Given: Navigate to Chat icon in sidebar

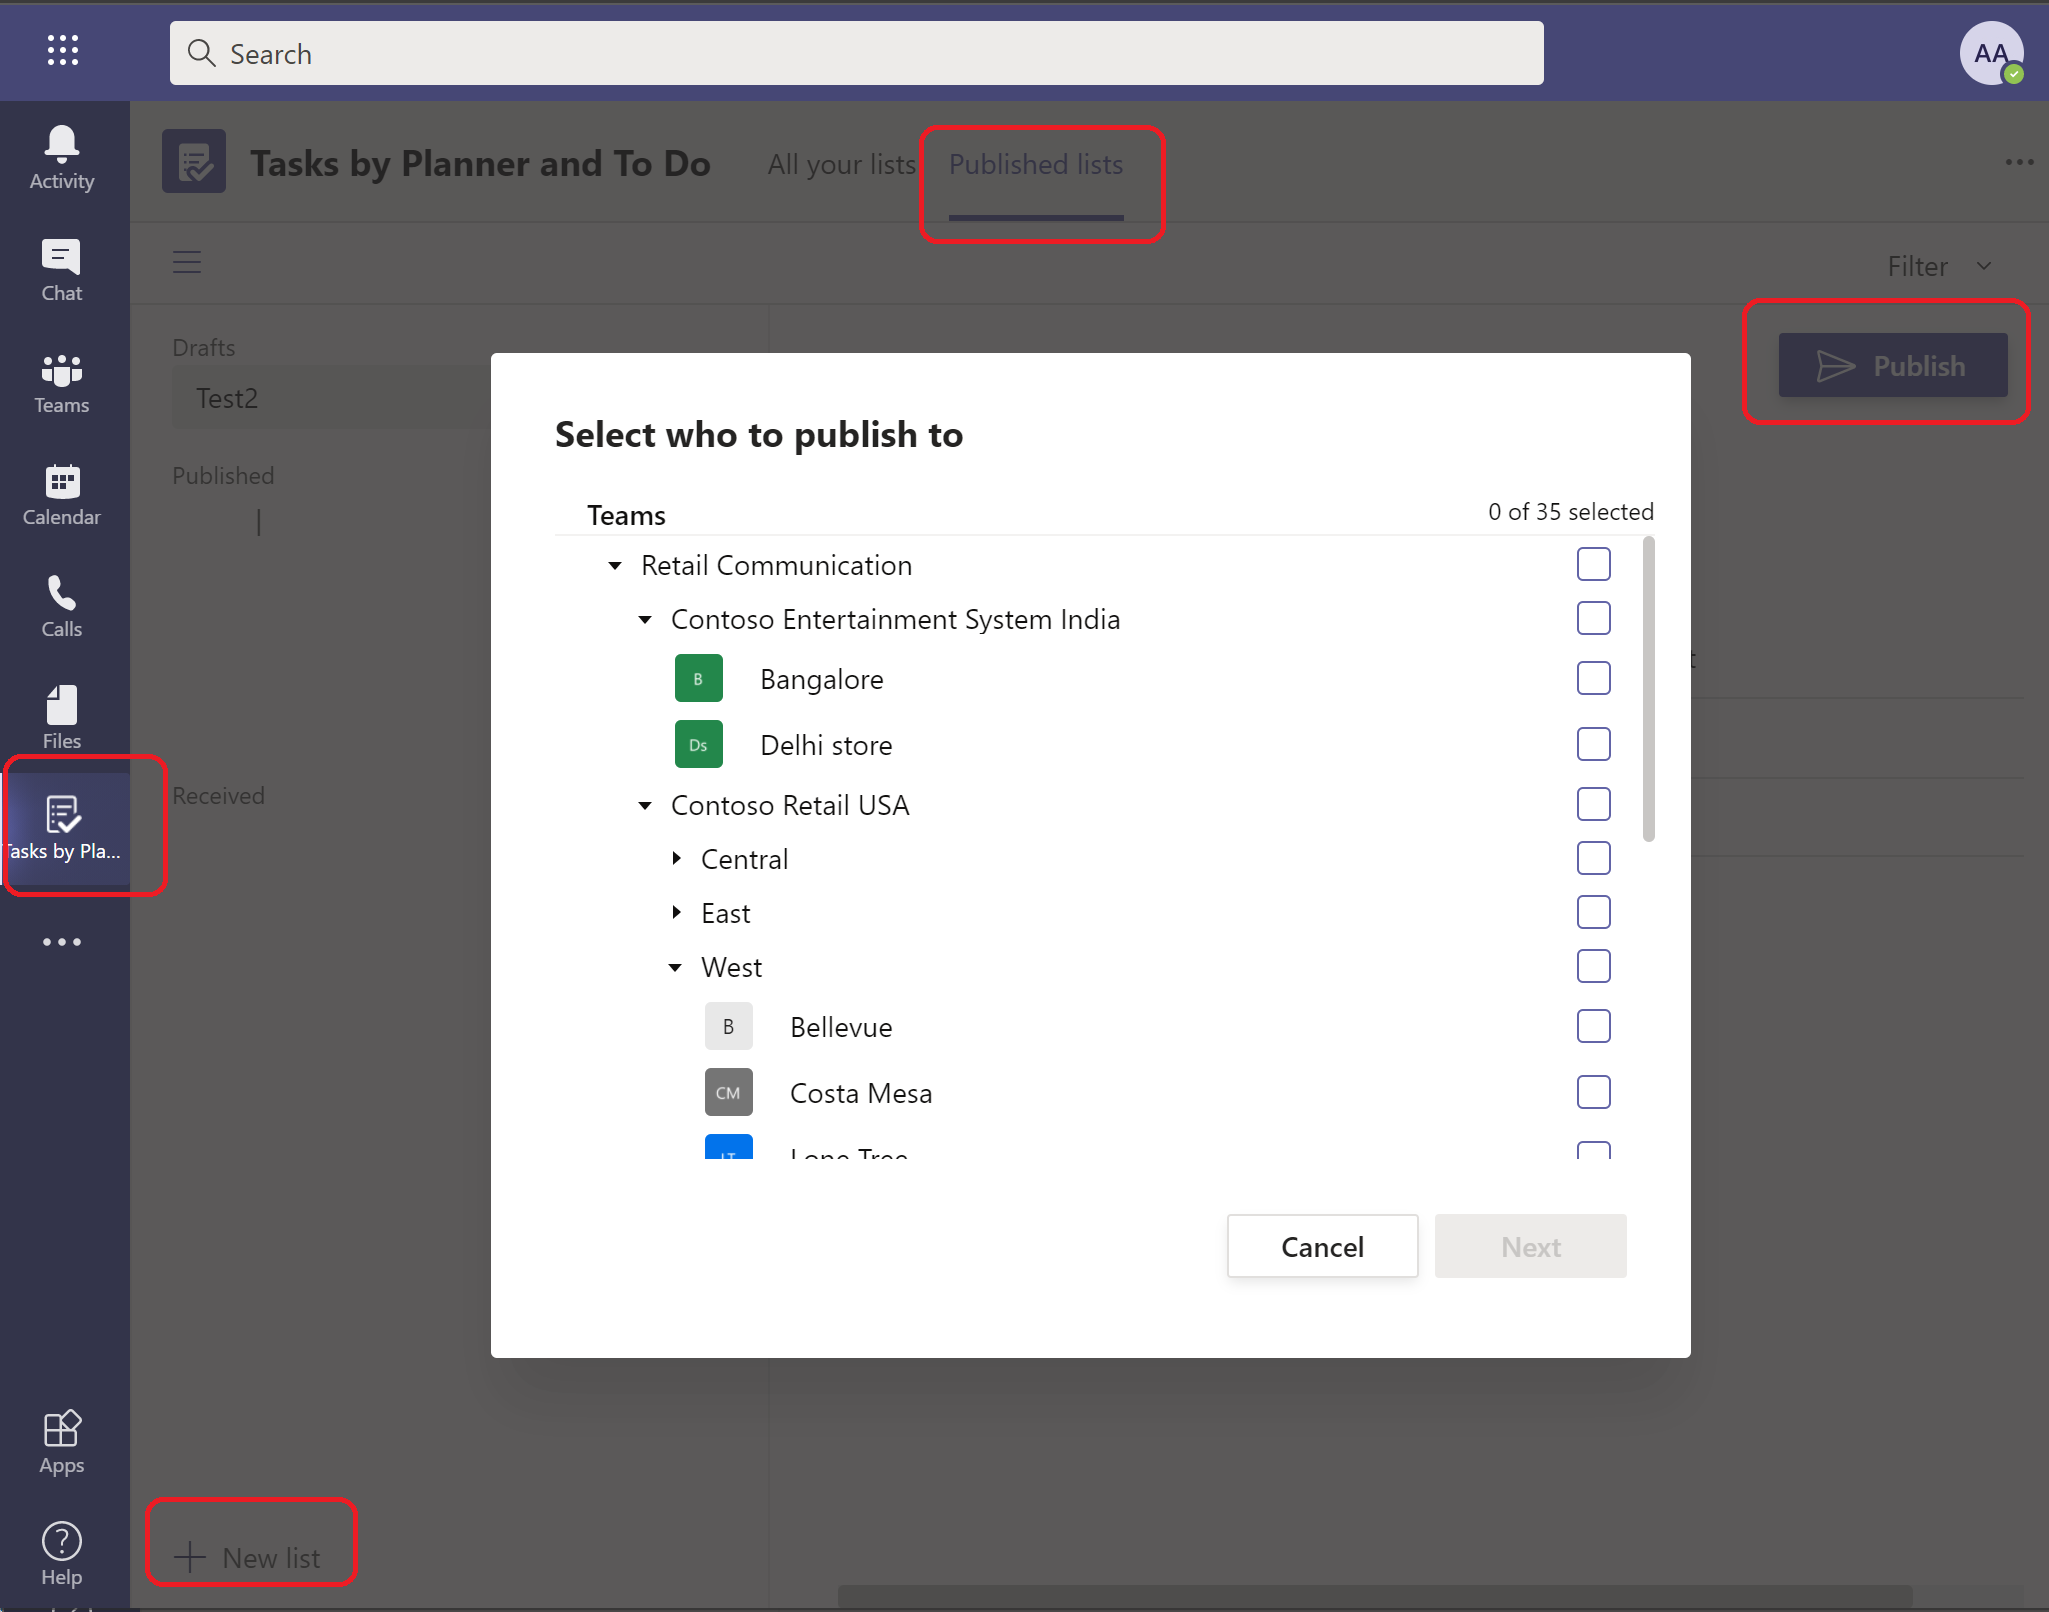Looking at the screenshot, I should [63, 269].
